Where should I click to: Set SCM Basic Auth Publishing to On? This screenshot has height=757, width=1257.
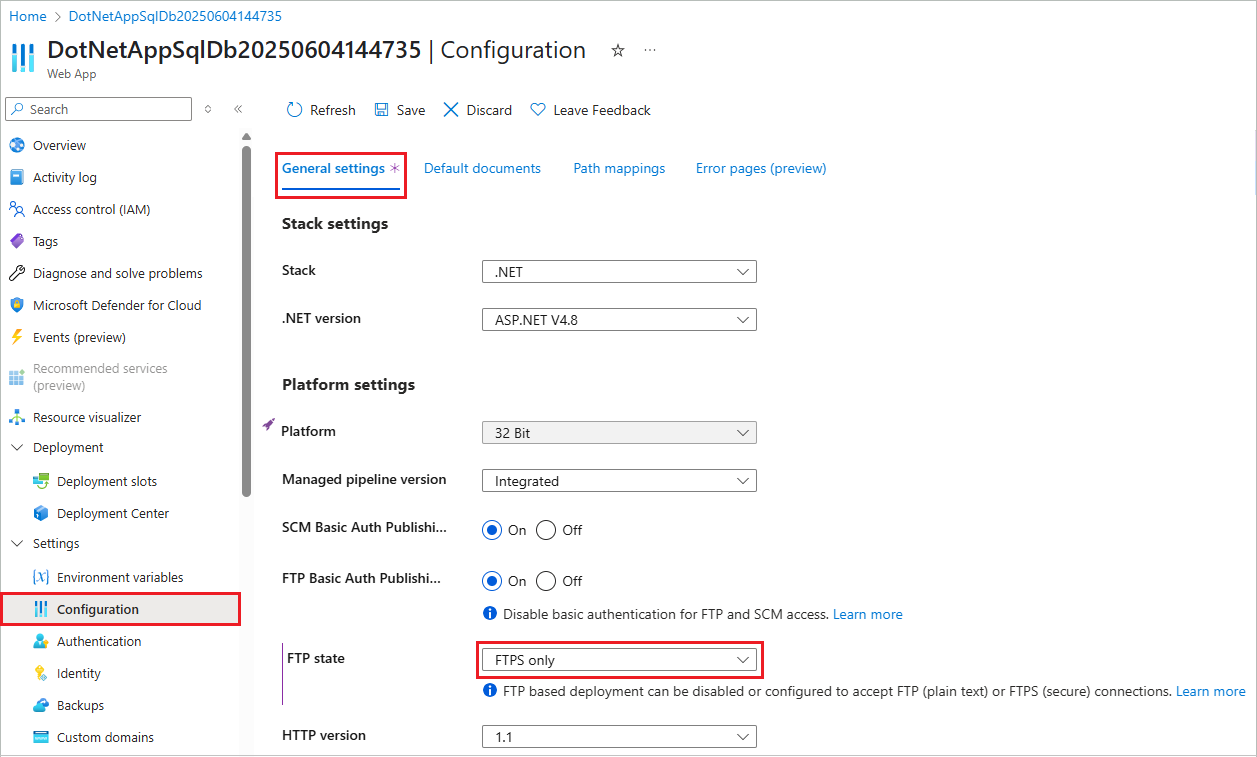click(x=492, y=530)
